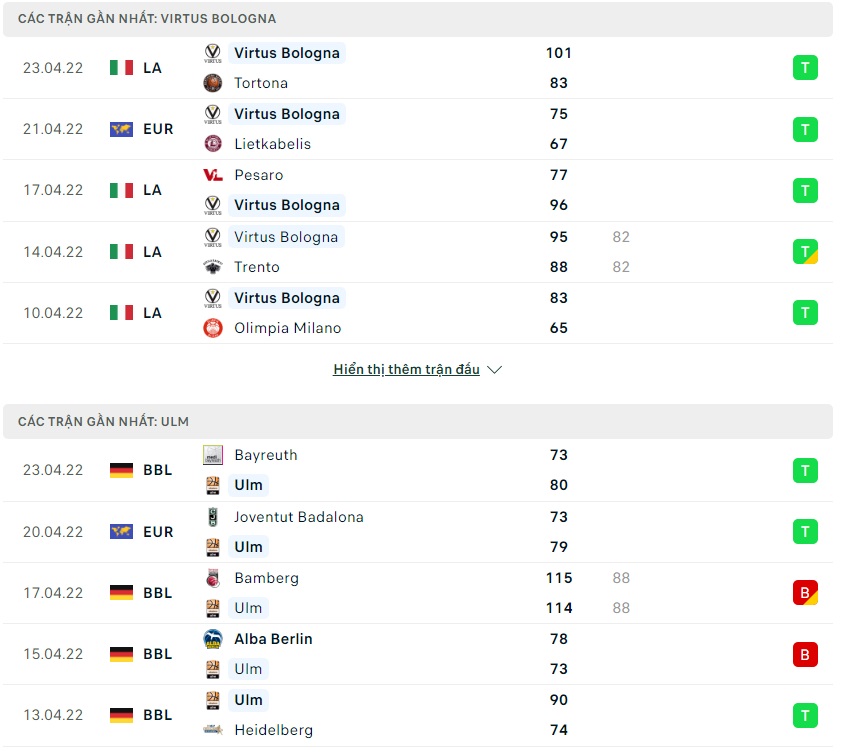Screen dimensions: 841x752
Task: Click the Bayreuth team logo
Action: (212, 455)
